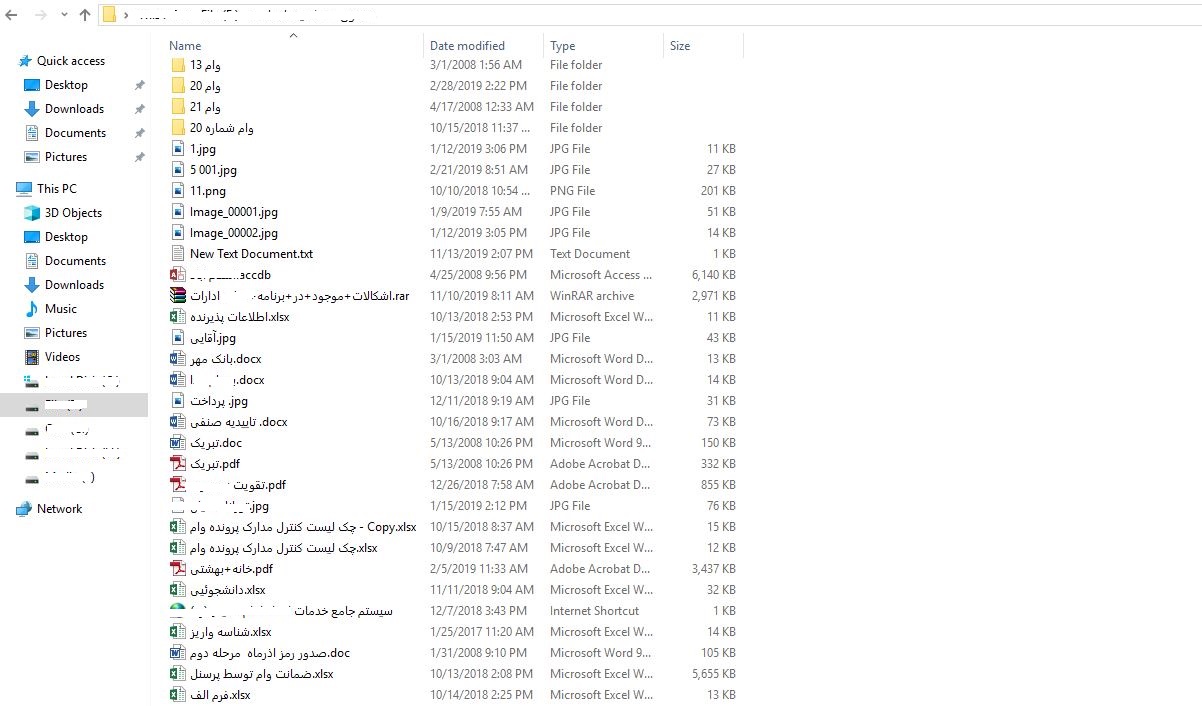Screen dimensions: 1202x706
Task: Open the recent locations dropdown arrow
Action: click(x=63, y=15)
